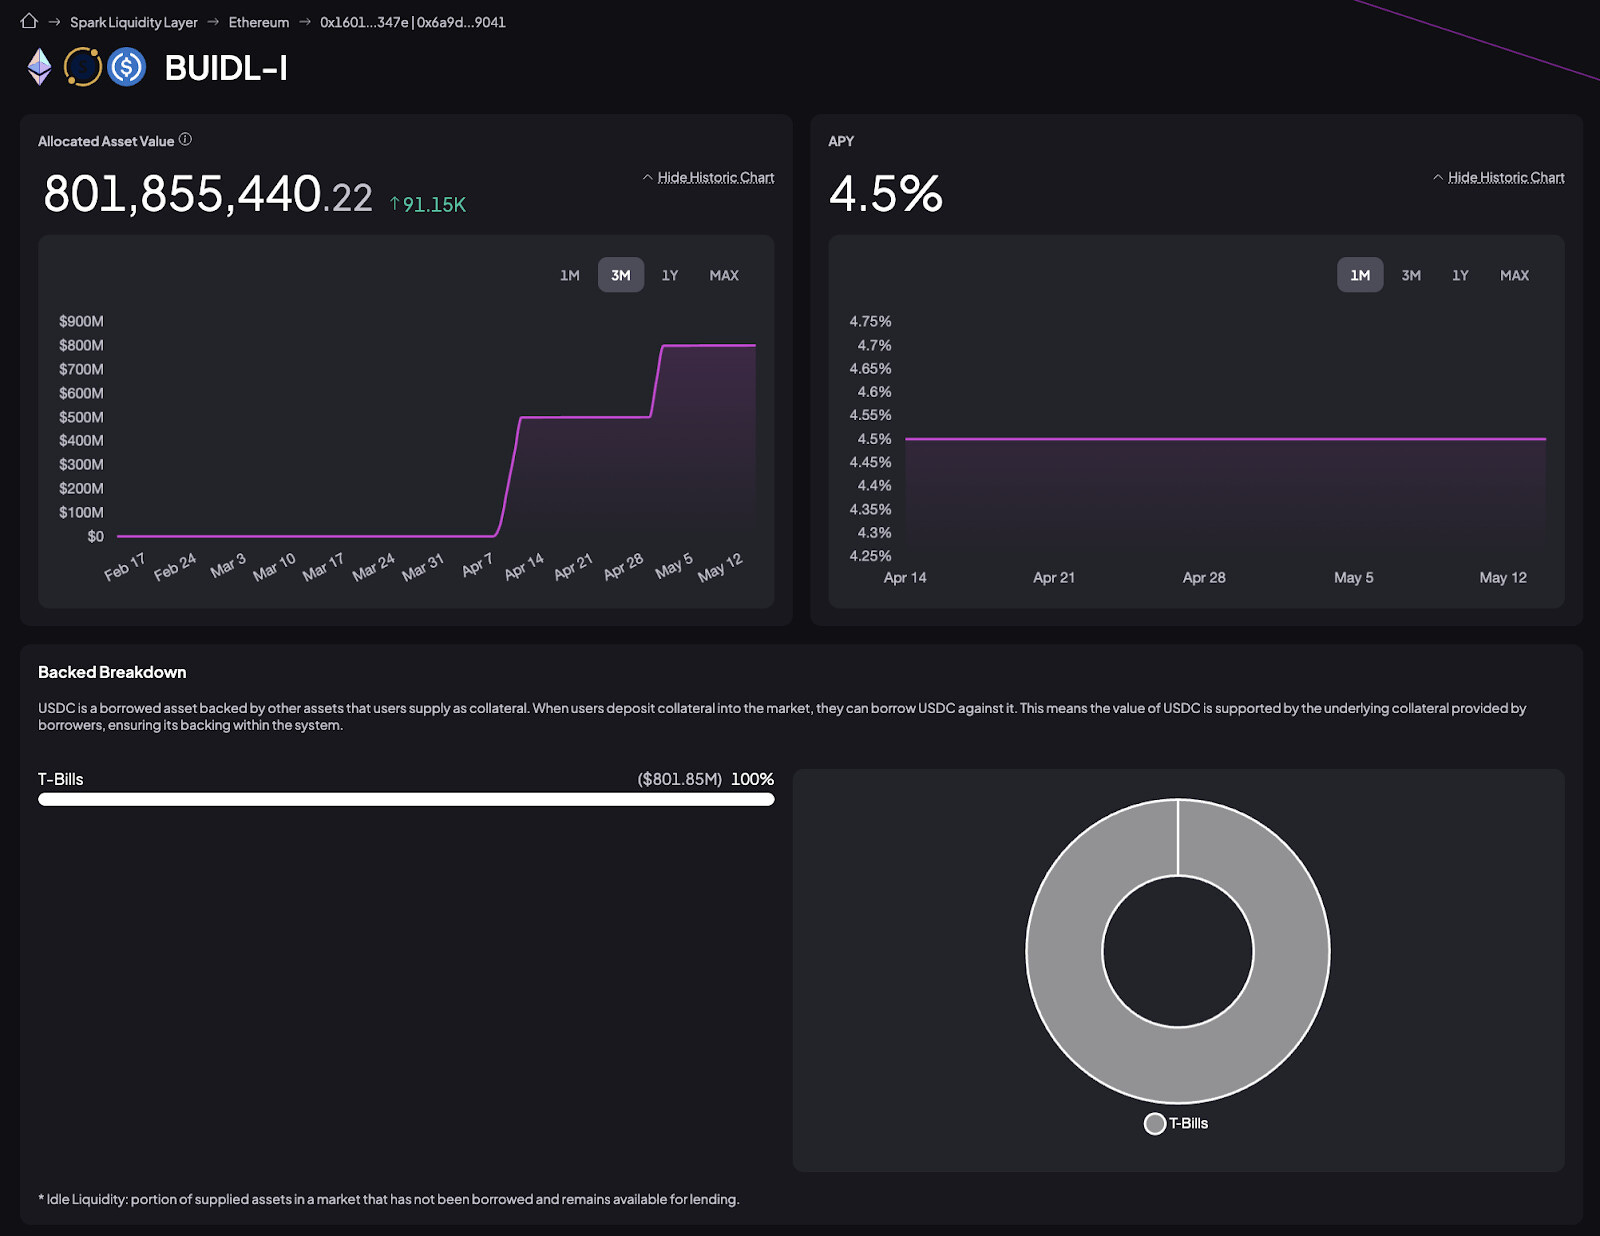Open the Allocated Asset Value info icon

[x=185, y=140]
